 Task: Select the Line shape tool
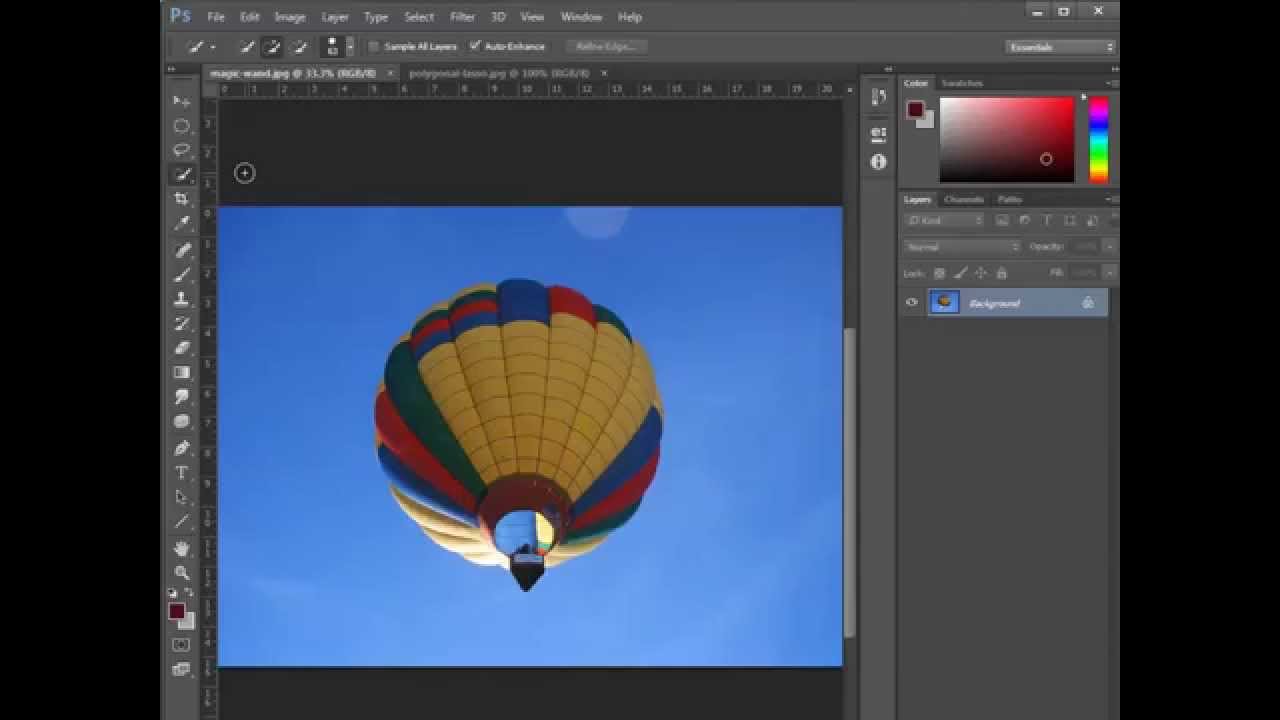coord(181,521)
